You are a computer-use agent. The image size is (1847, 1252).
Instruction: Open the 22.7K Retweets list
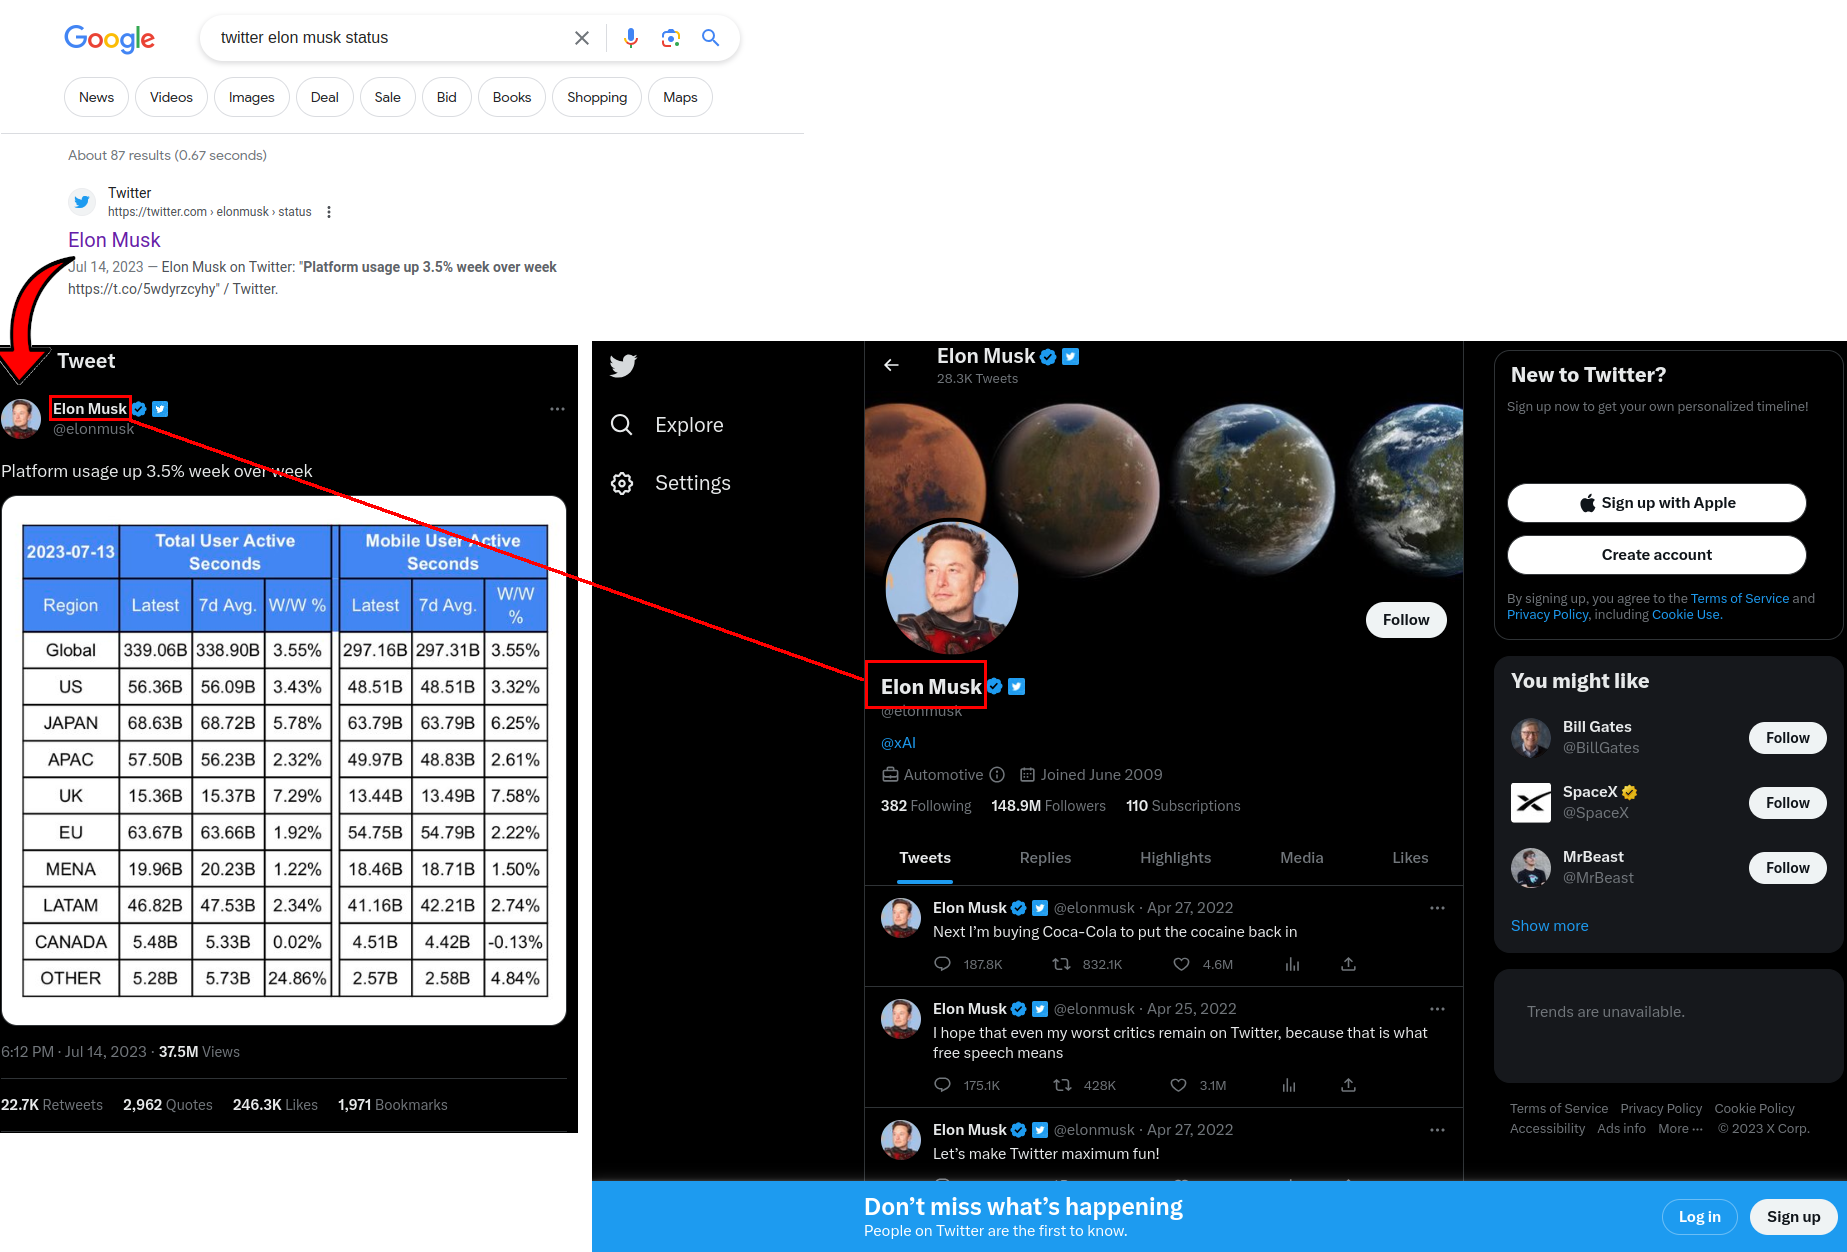pyautogui.click(x=52, y=1105)
